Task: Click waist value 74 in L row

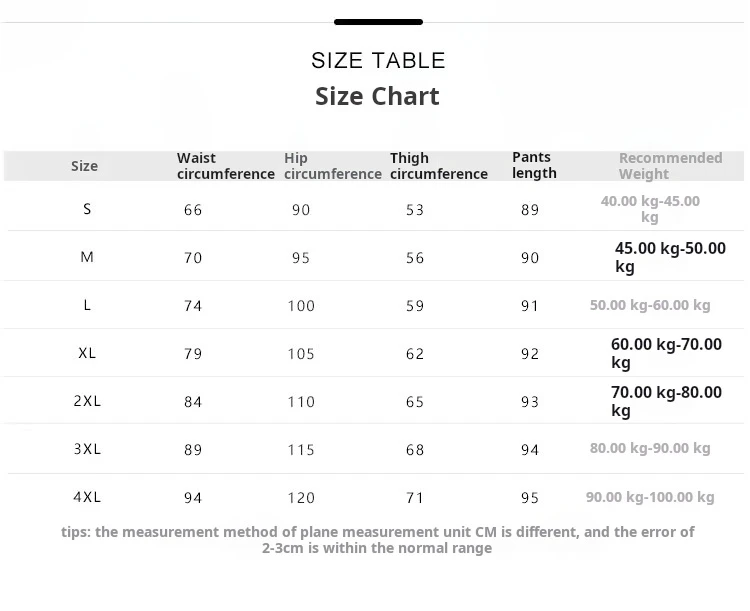Action: (x=193, y=306)
